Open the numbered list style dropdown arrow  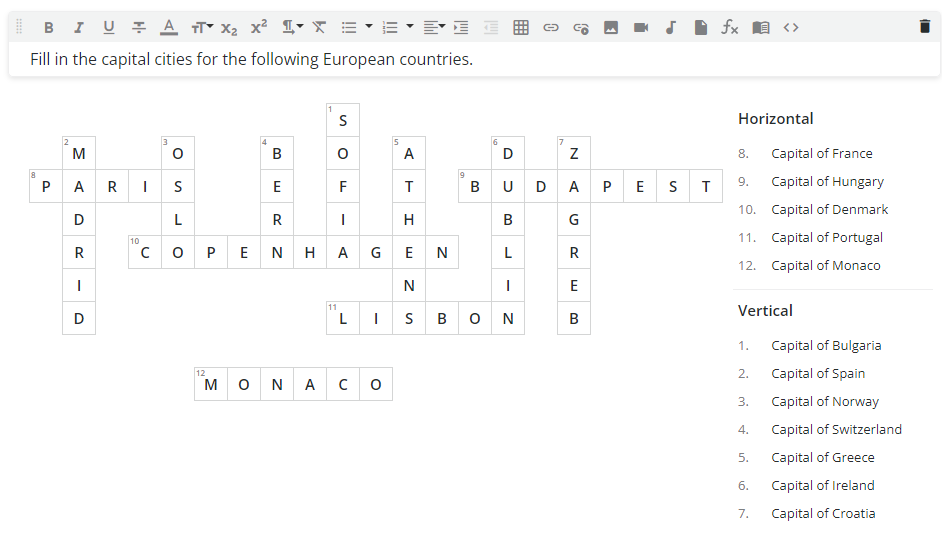click(x=410, y=27)
